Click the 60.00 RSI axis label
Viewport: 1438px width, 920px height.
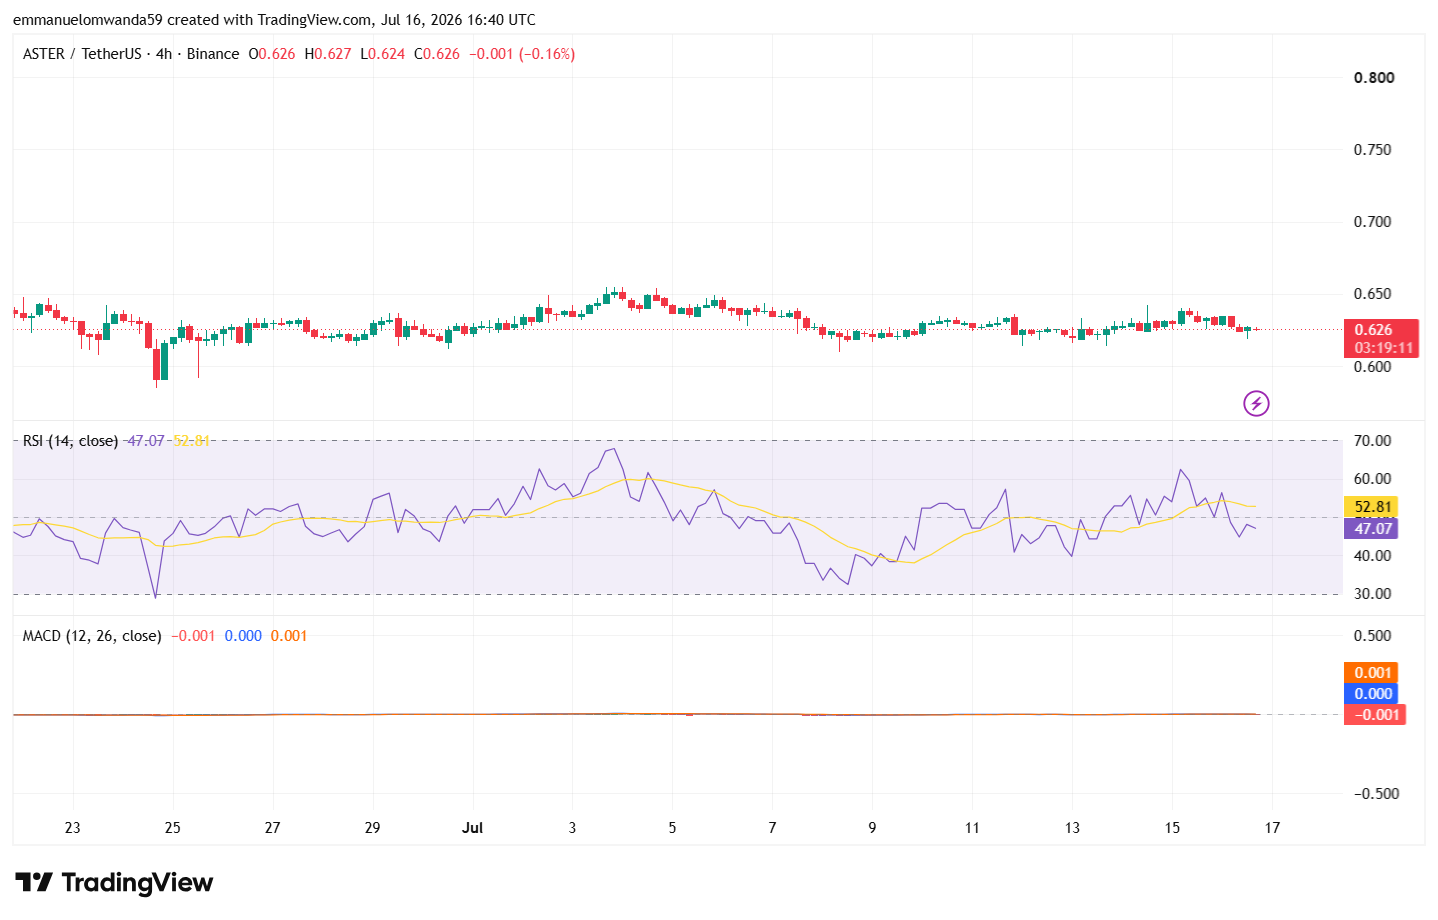click(x=1373, y=479)
